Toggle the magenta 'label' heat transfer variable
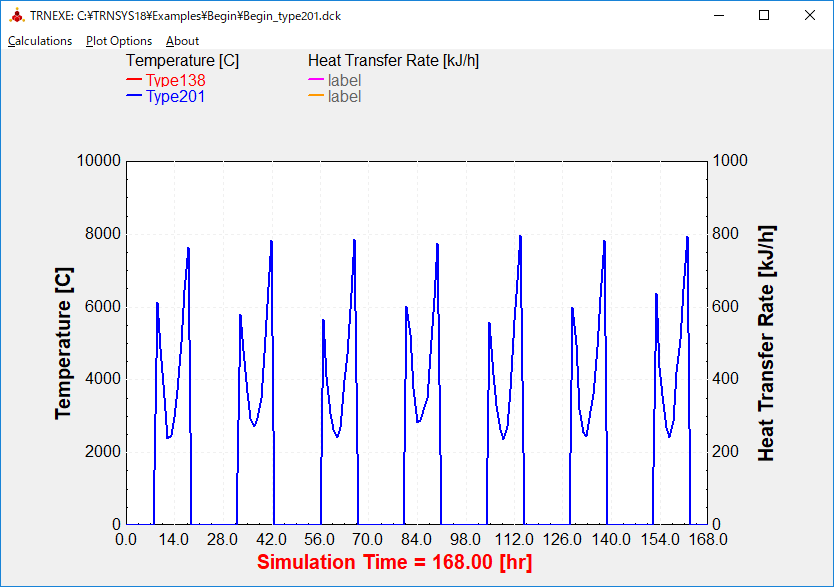This screenshot has width=834, height=587. coord(344,80)
